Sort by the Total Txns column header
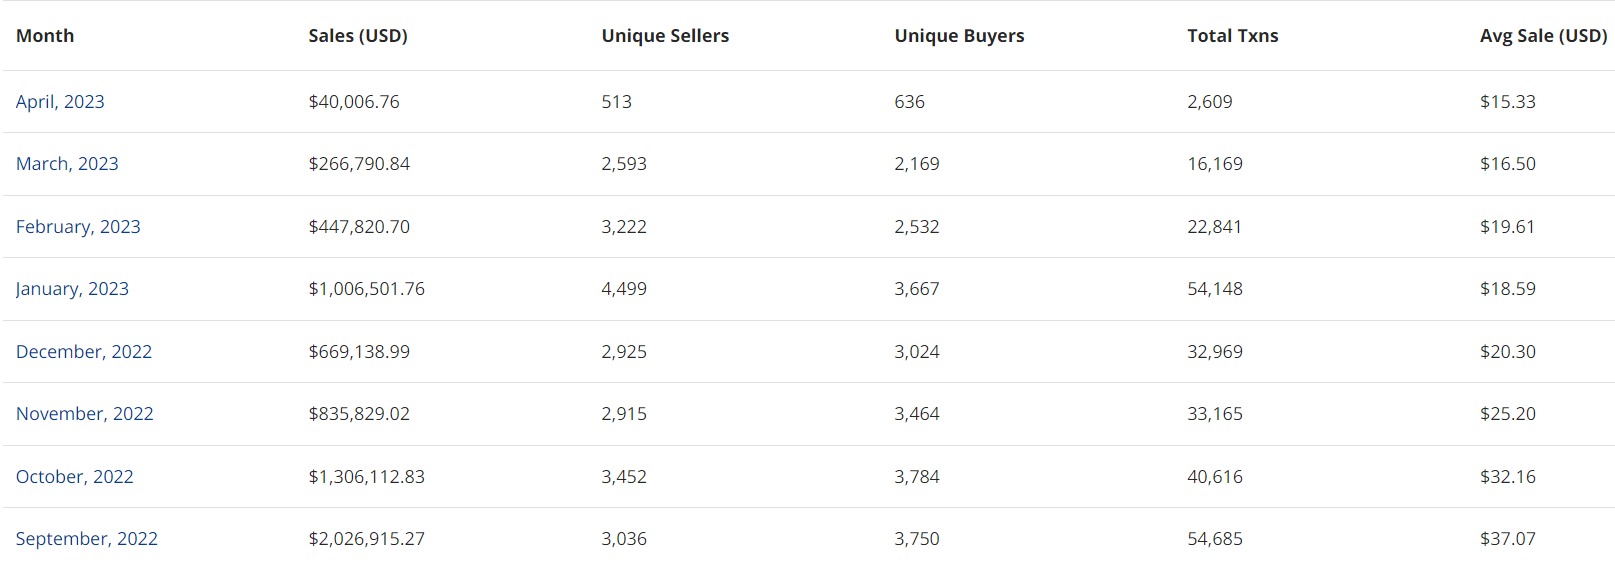 (x=1233, y=36)
